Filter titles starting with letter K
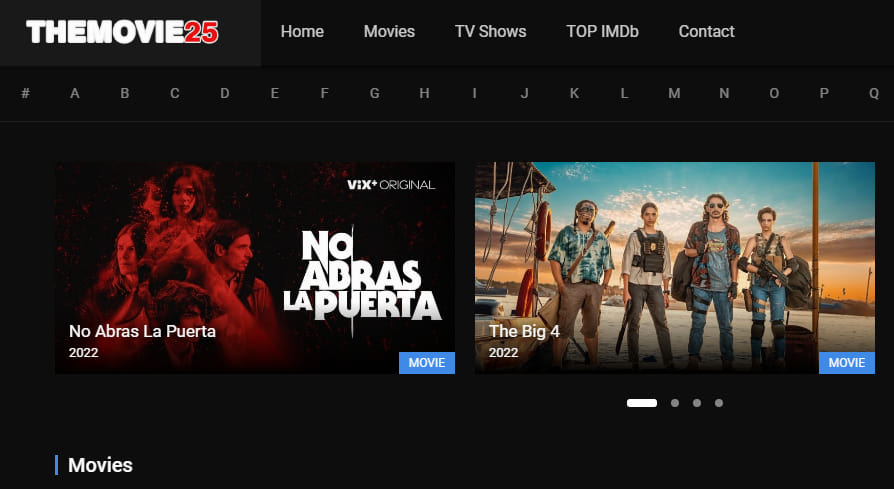894x489 pixels. tap(574, 93)
